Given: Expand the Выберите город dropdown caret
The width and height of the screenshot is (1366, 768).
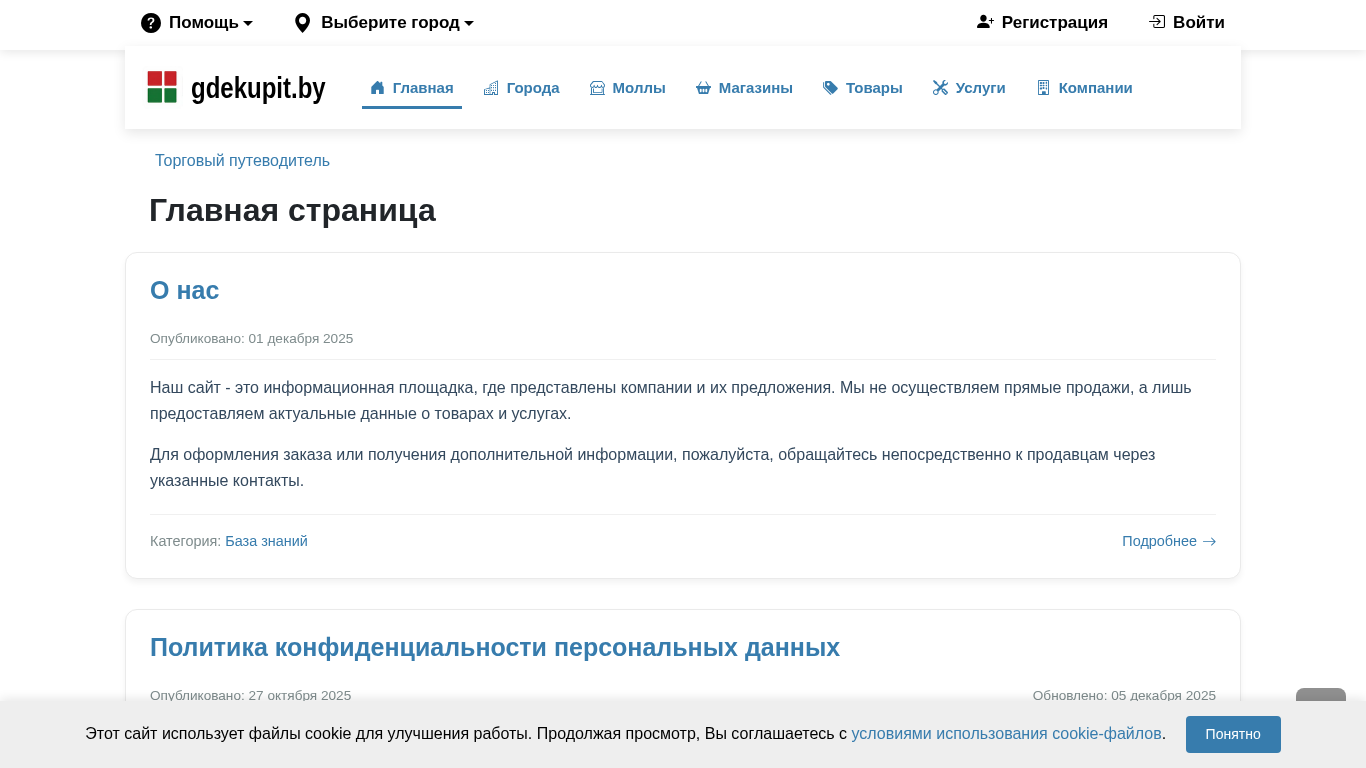Looking at the screenshot, I should (469, 23).
